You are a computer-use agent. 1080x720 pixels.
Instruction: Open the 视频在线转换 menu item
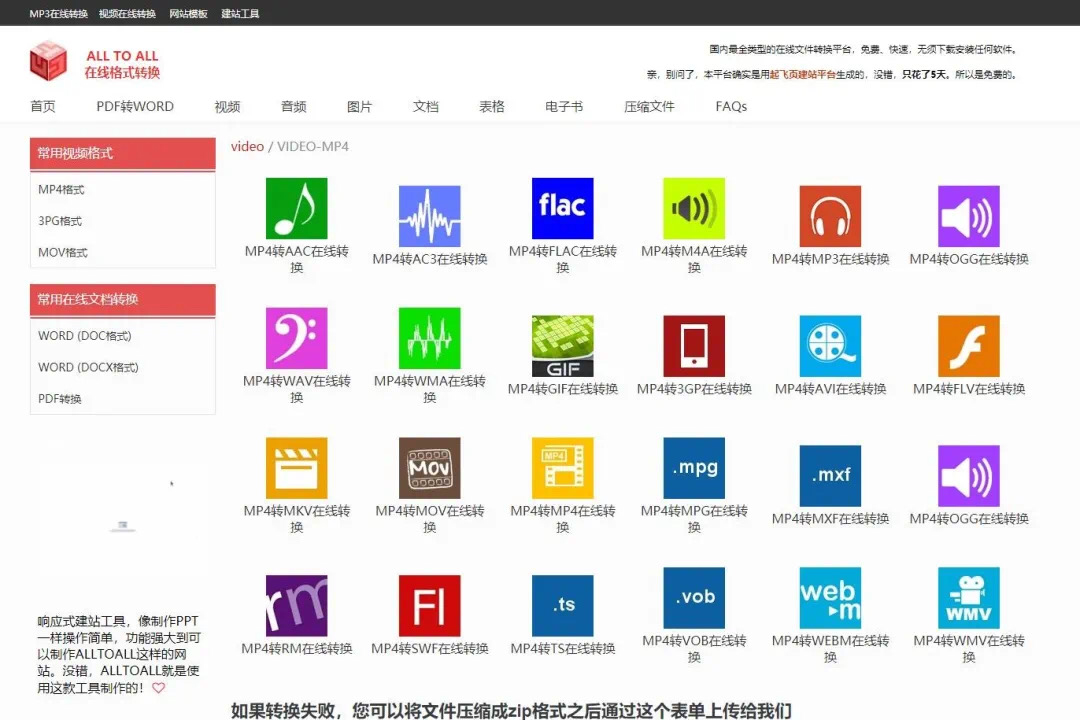click(x=127, y=13)
